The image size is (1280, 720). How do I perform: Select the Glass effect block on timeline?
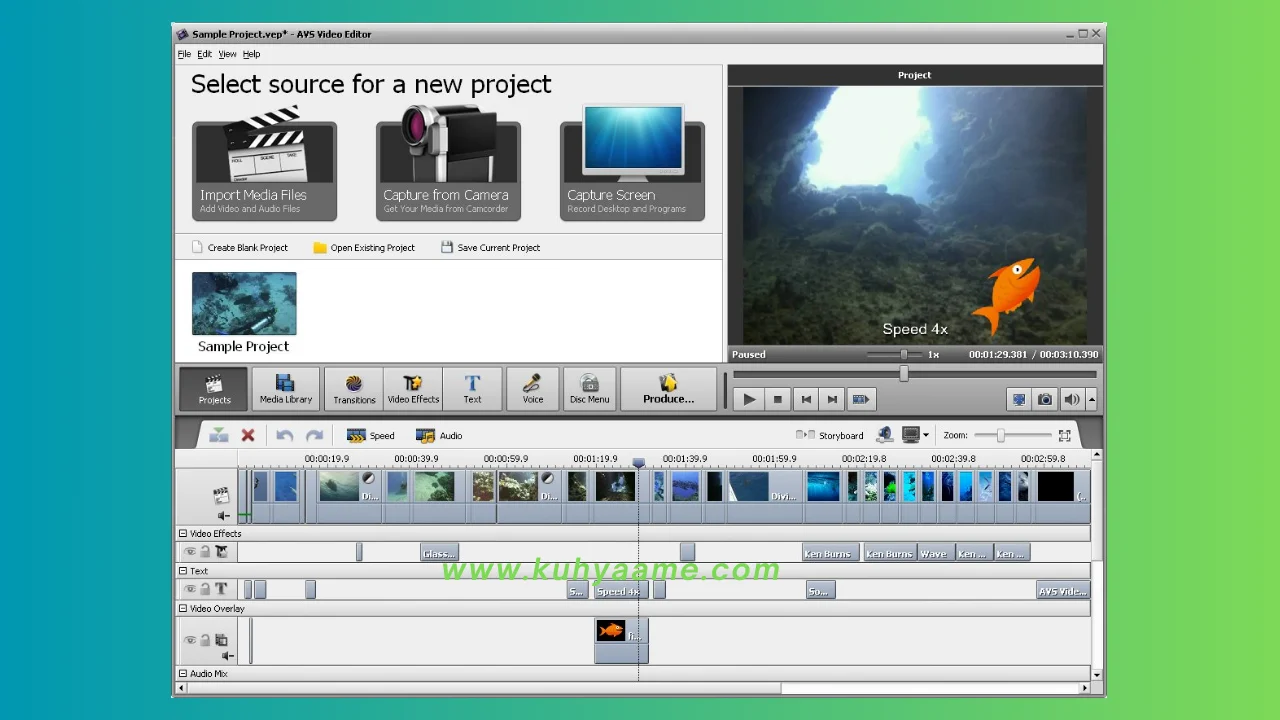[439, 553]
